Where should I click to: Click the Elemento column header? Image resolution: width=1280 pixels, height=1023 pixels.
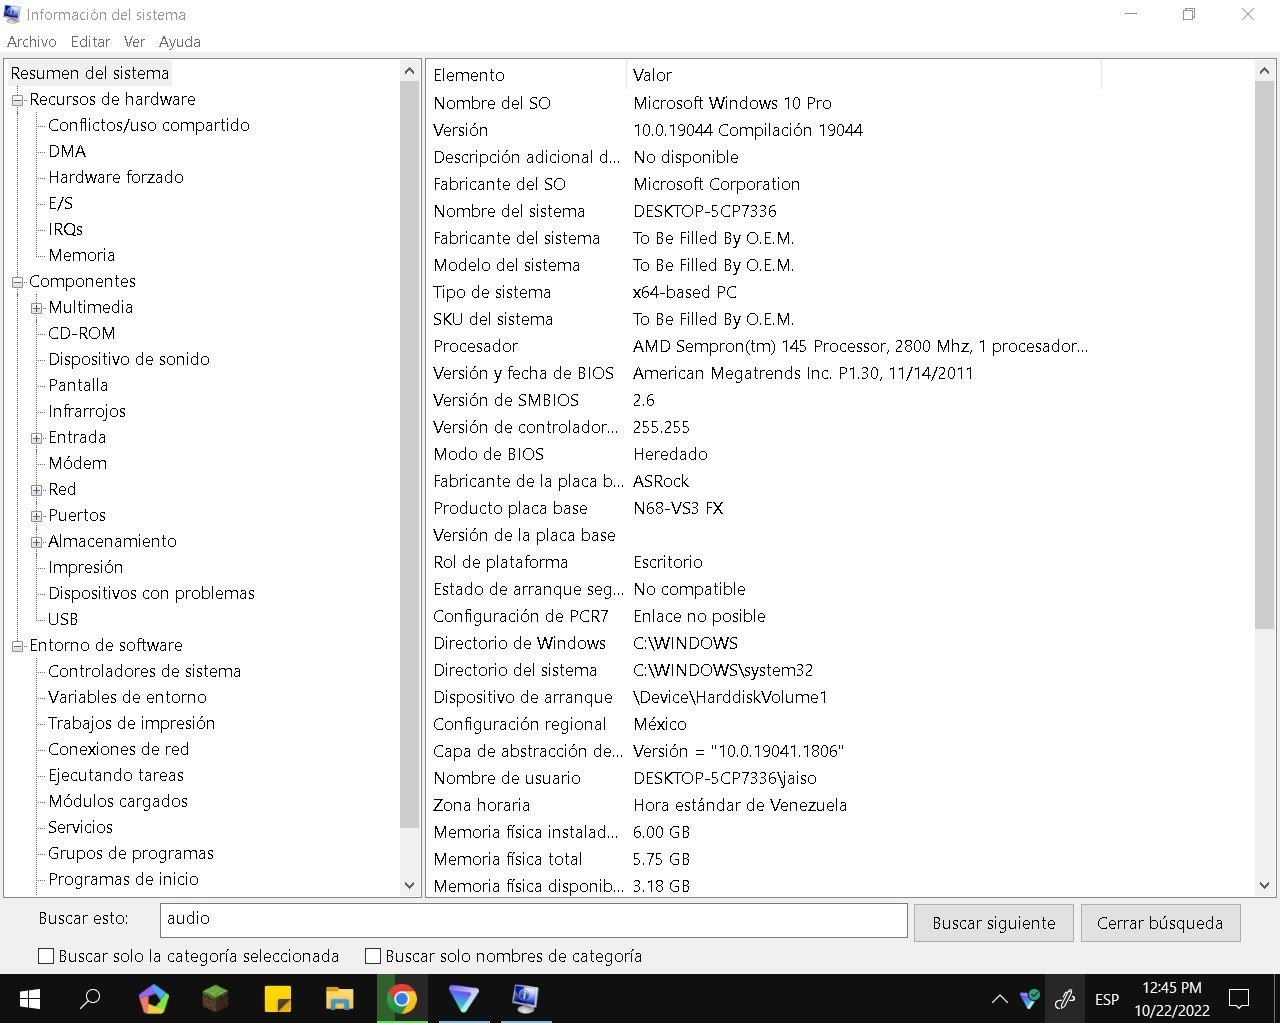526,75
